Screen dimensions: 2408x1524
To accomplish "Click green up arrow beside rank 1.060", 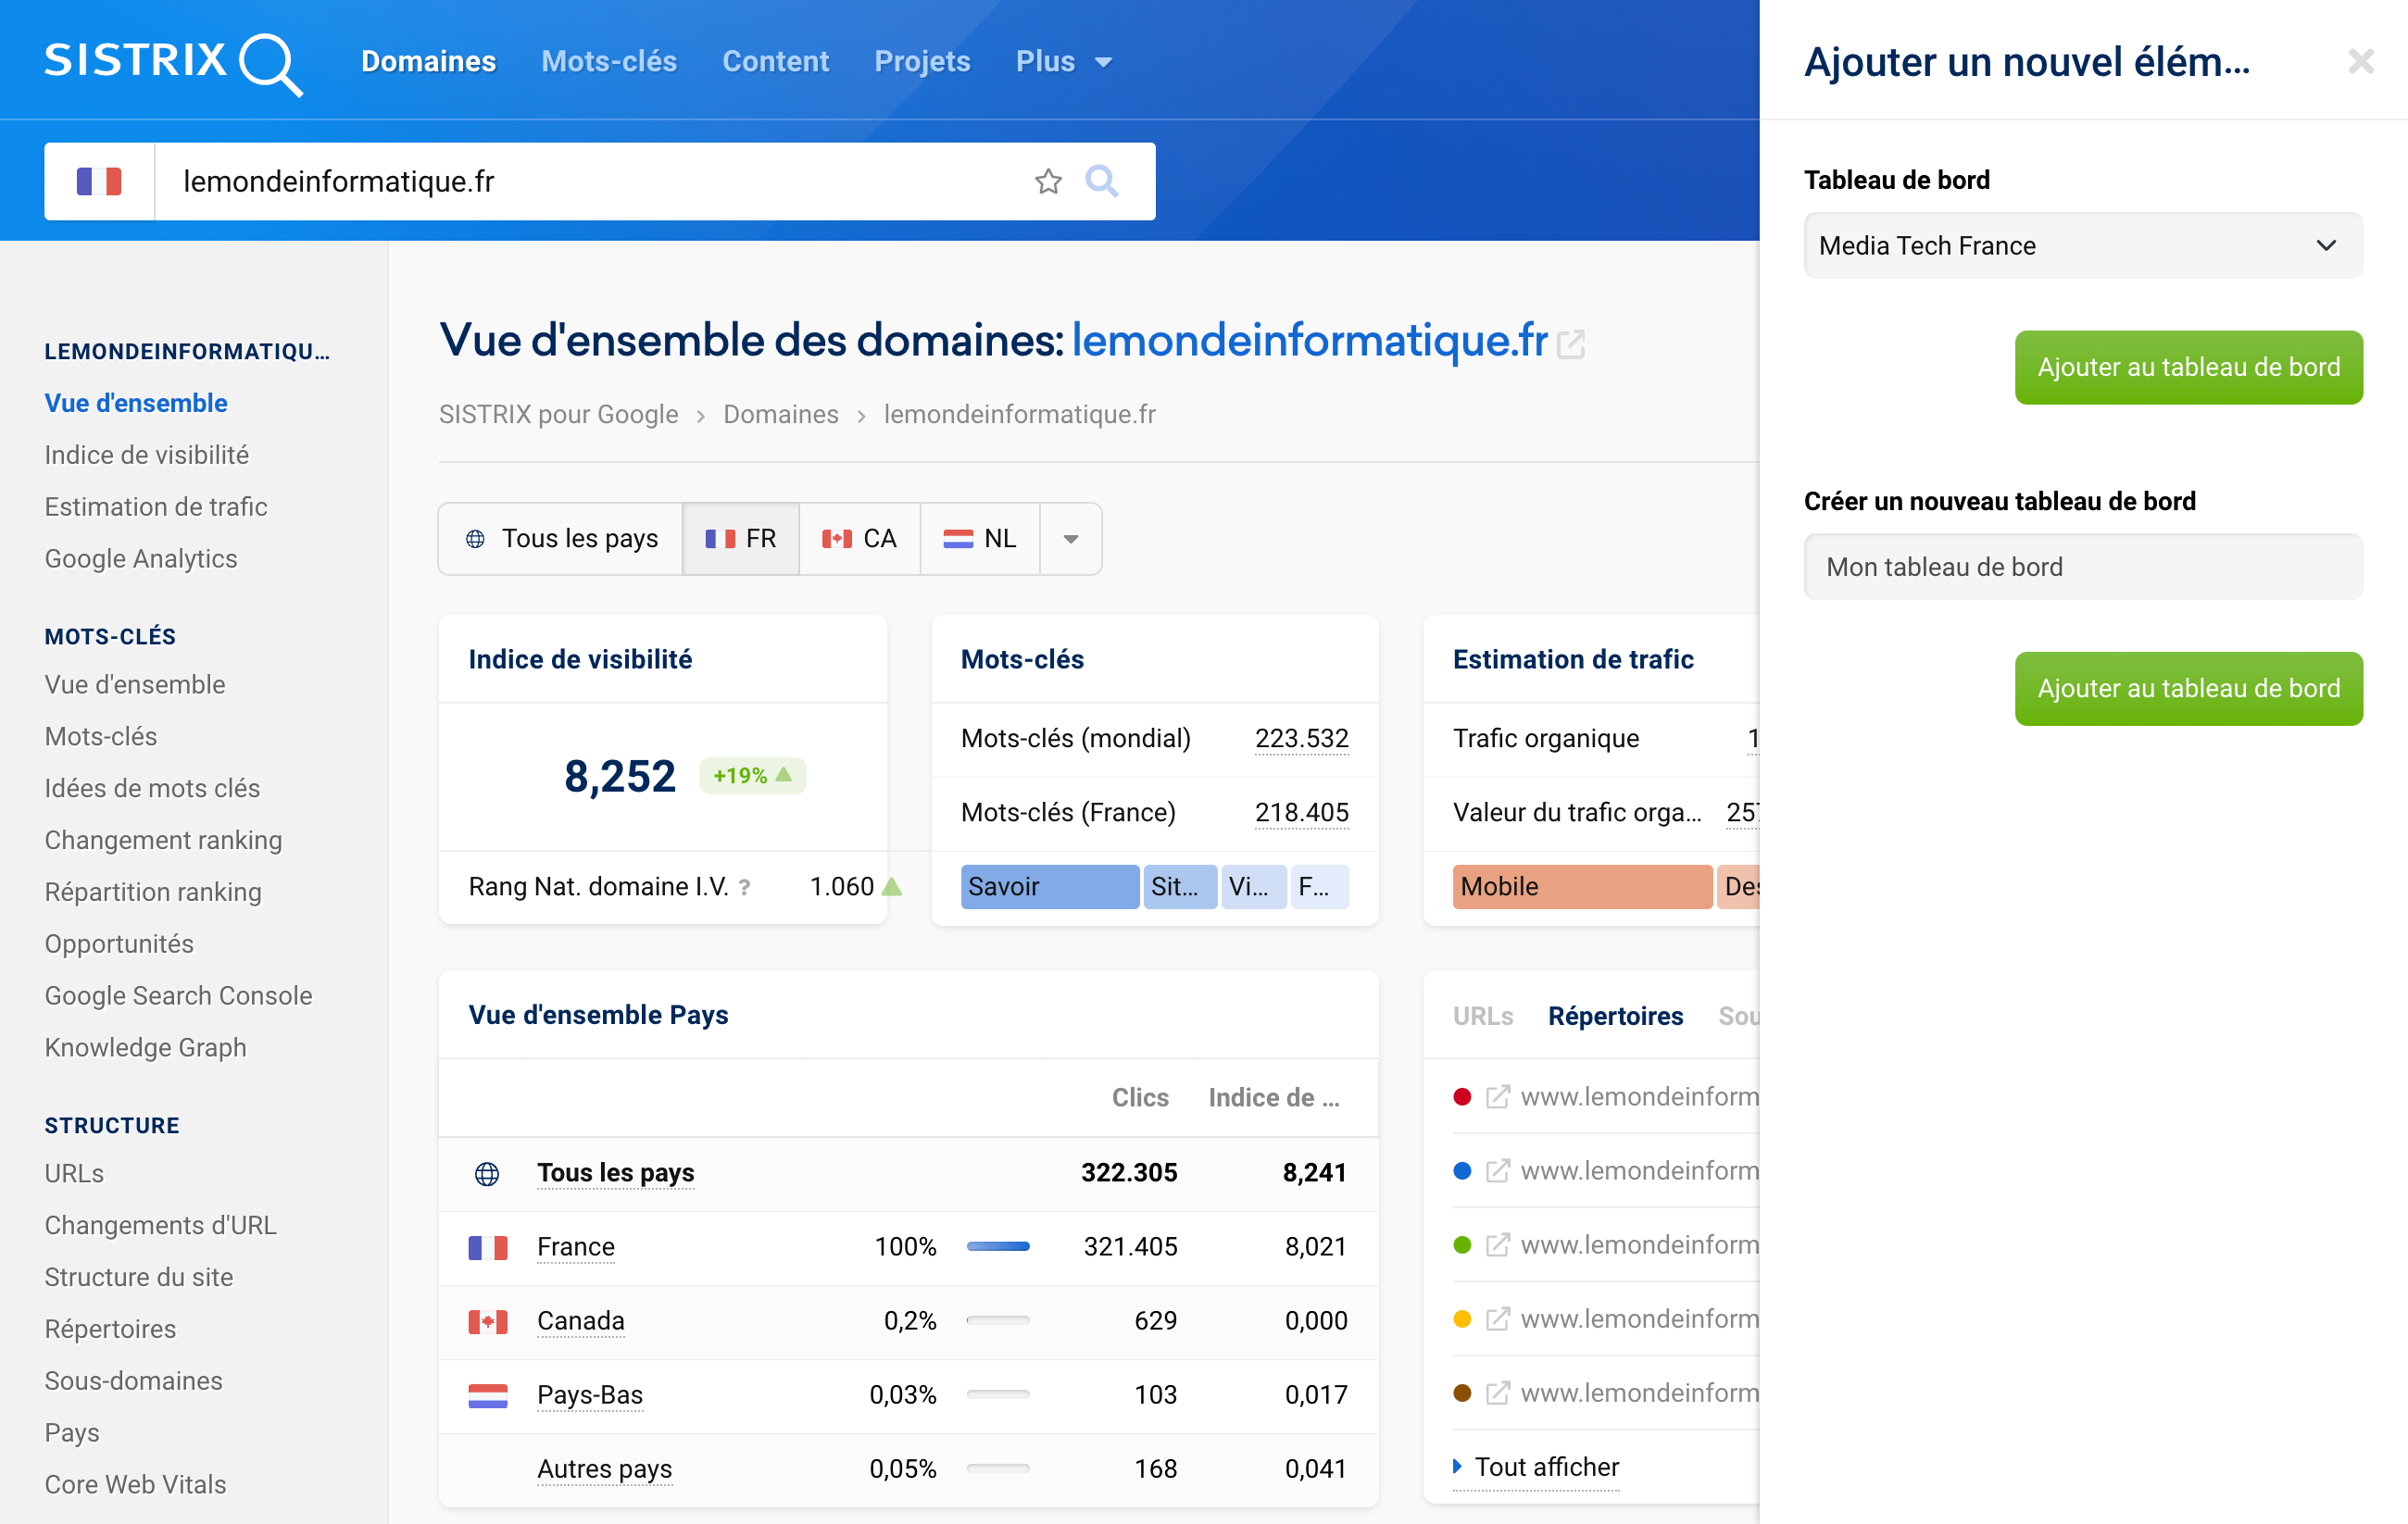I will (892, 886).
